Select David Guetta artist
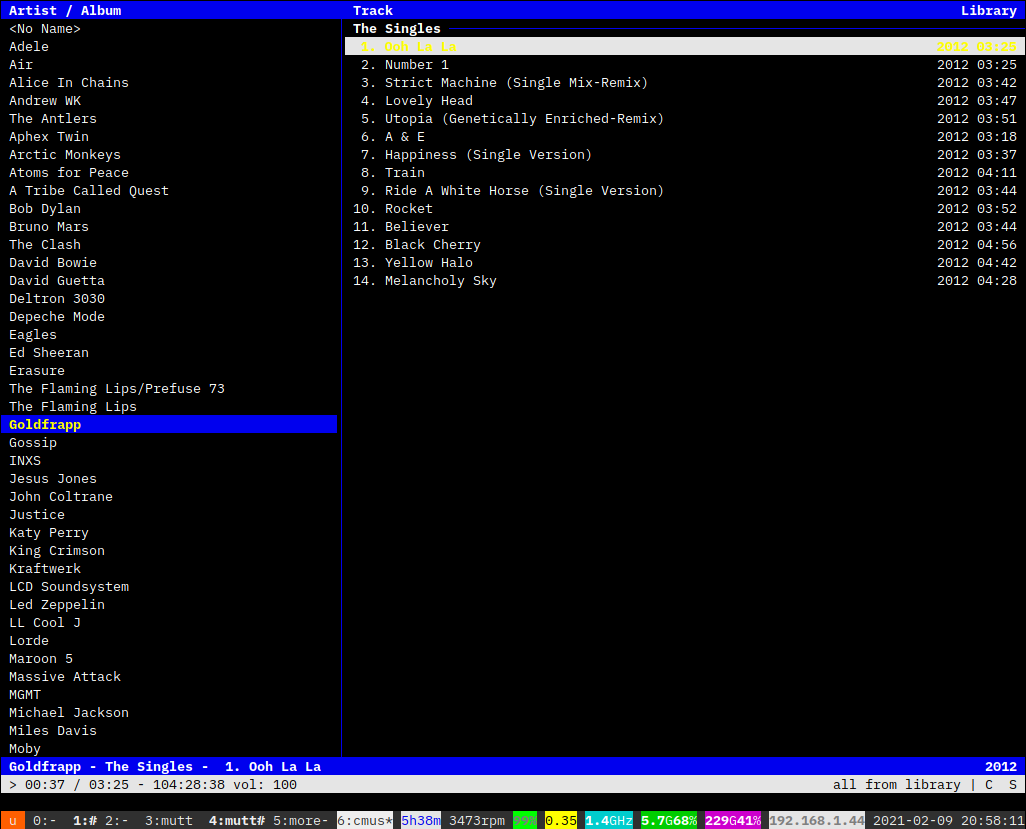Viewport: 1026px width, 829px height. (x=169, y=281)
